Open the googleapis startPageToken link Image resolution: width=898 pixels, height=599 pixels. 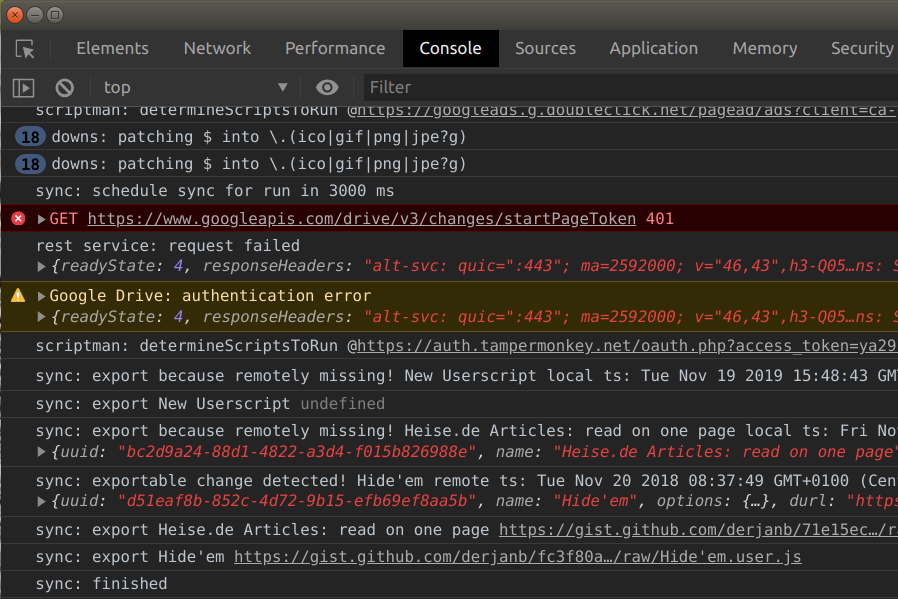pos(361,219)
